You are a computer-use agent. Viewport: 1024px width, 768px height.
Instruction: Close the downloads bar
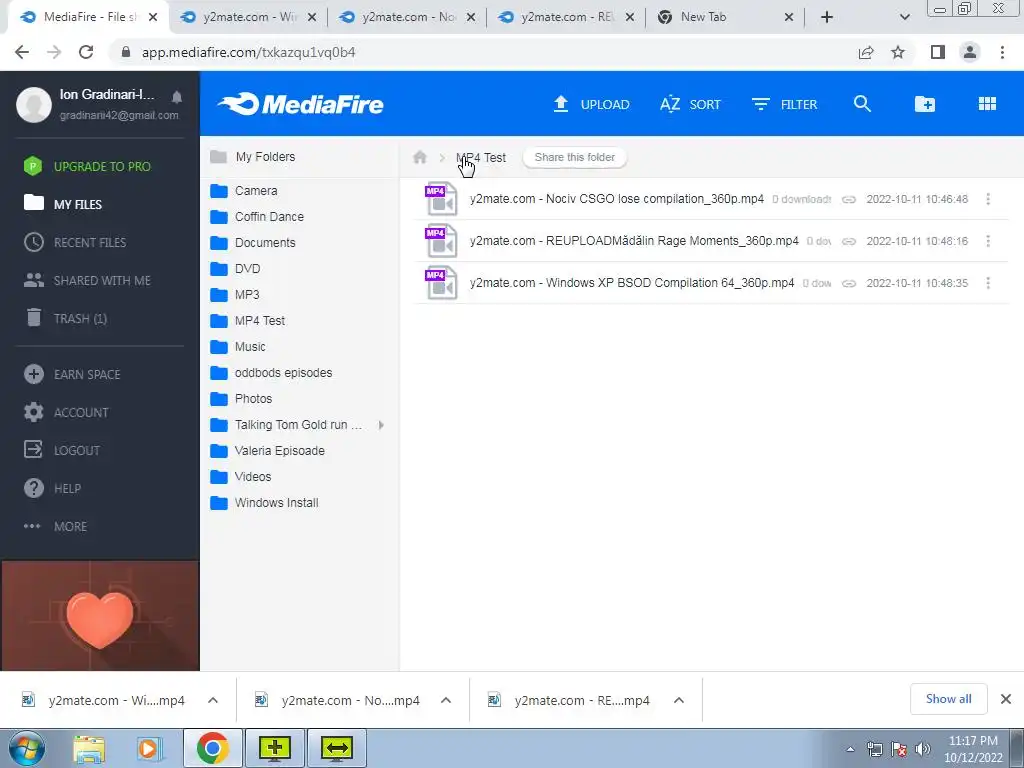point(1006,699)
